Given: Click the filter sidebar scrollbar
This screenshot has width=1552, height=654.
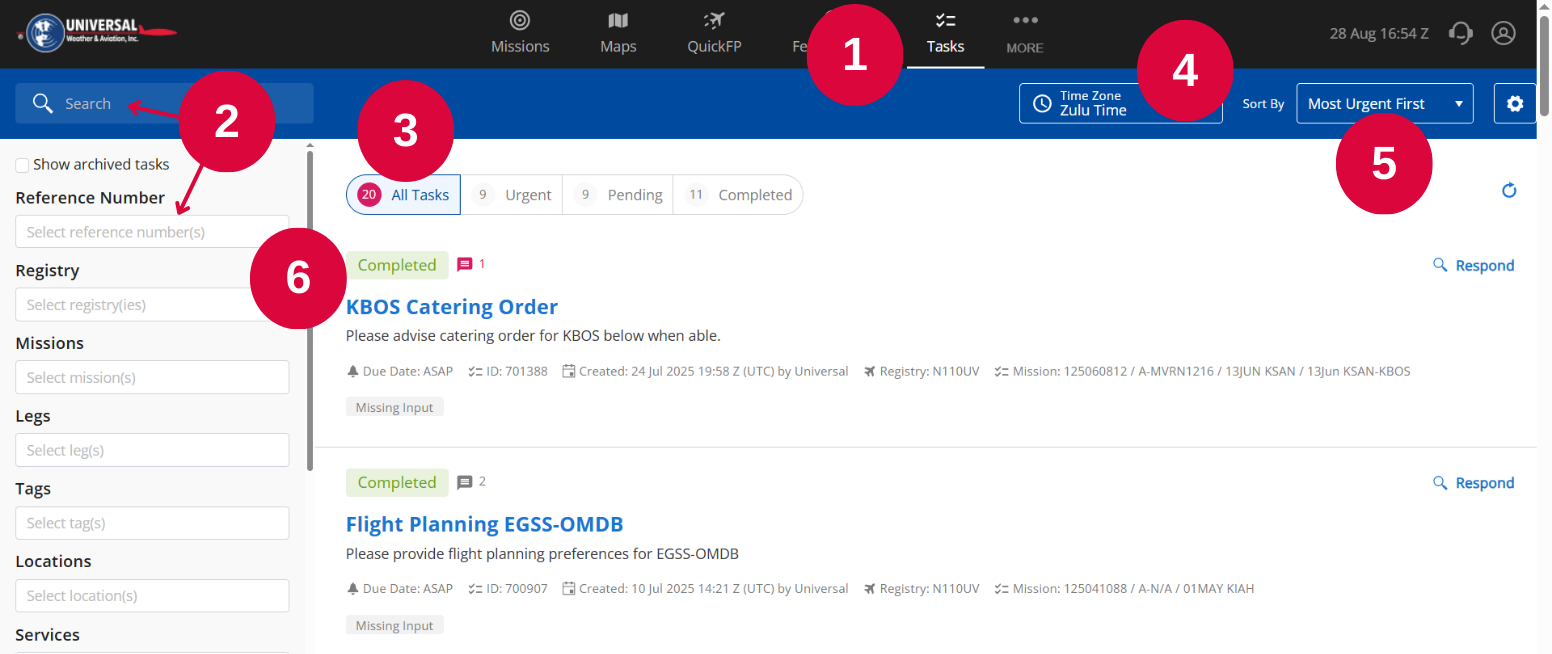Looking at the screenshot, I should [310, 310].
